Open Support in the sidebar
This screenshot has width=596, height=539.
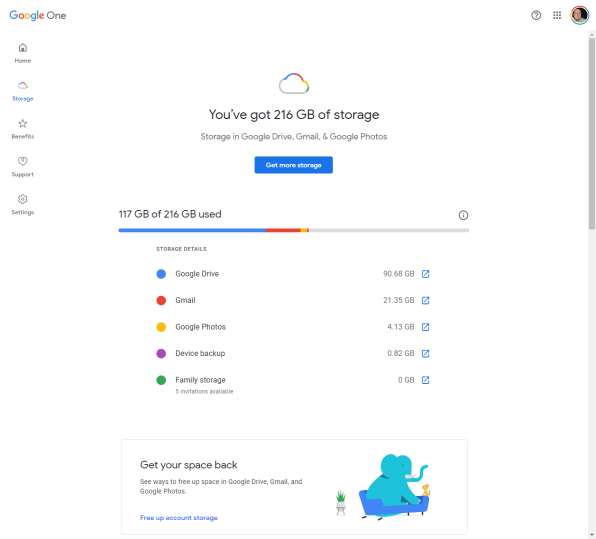[23, 167]
